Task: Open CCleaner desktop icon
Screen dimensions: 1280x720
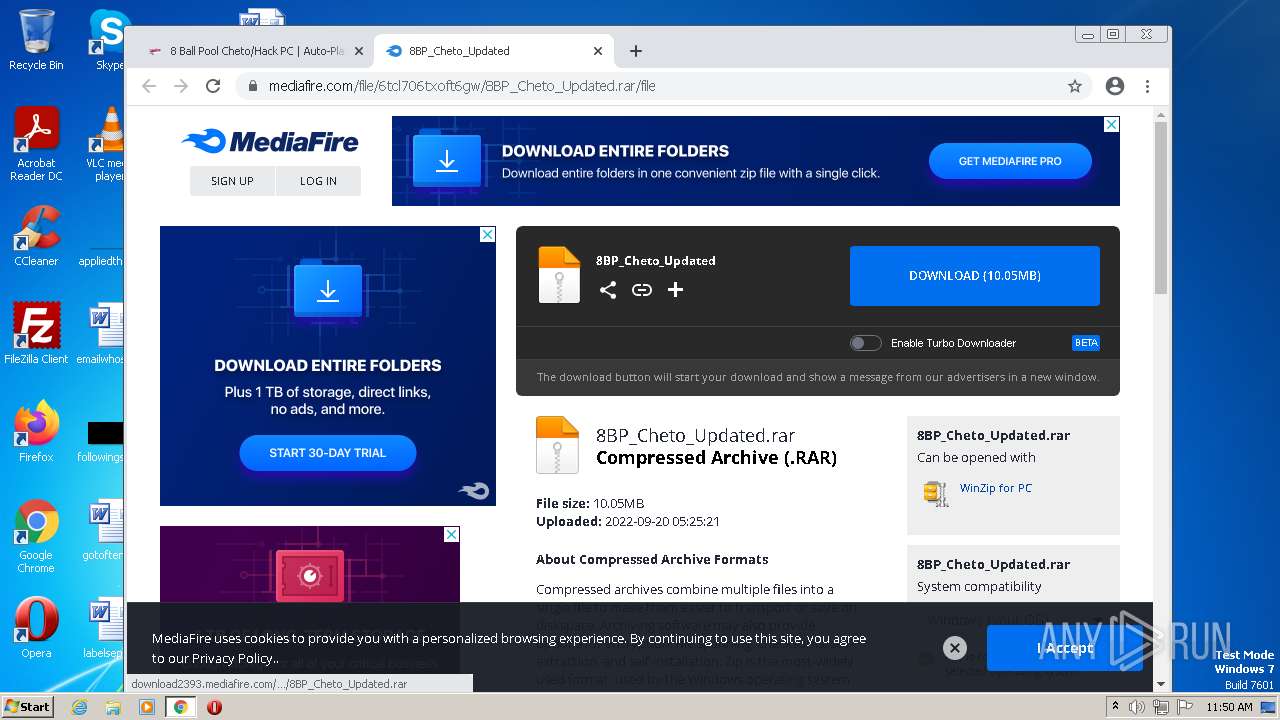Action: pyautogui.click(x=36, y=236)
